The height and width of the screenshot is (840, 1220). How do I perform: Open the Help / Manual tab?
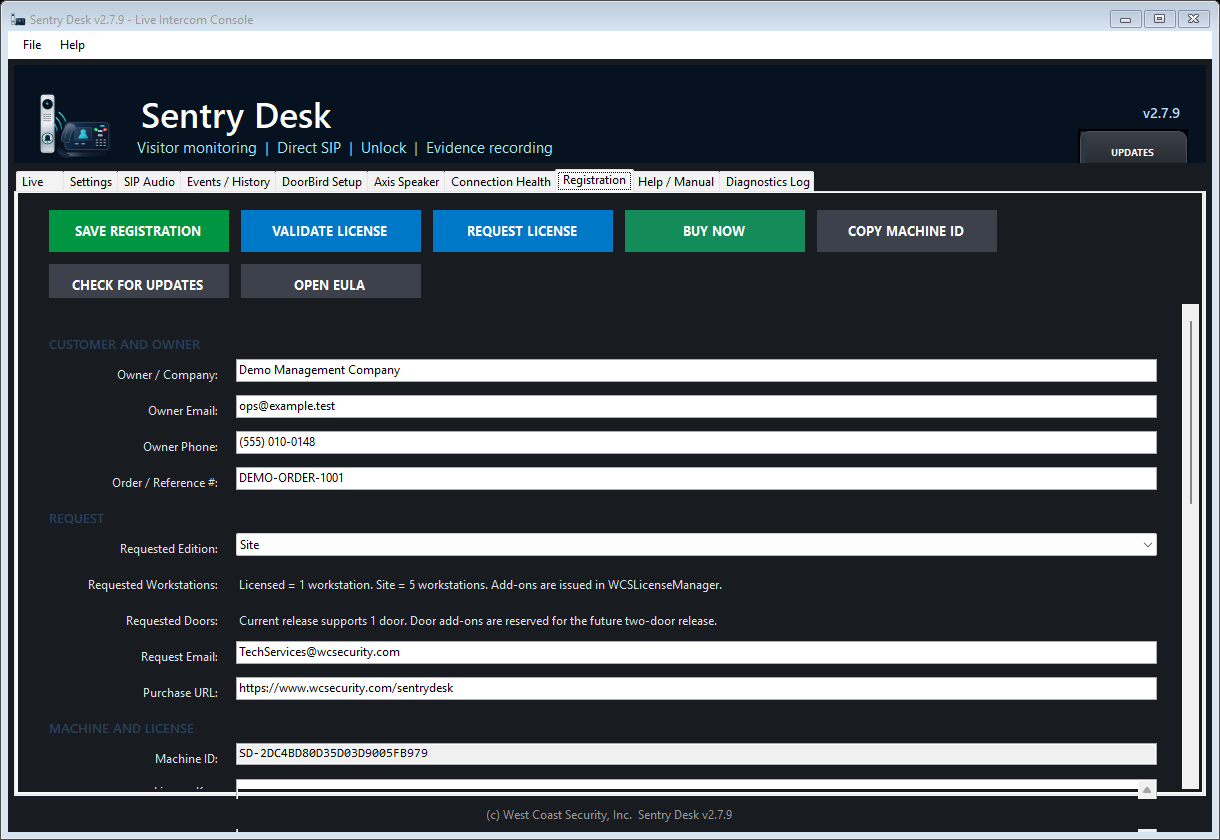pyautogui.click(x=676, y=182)
